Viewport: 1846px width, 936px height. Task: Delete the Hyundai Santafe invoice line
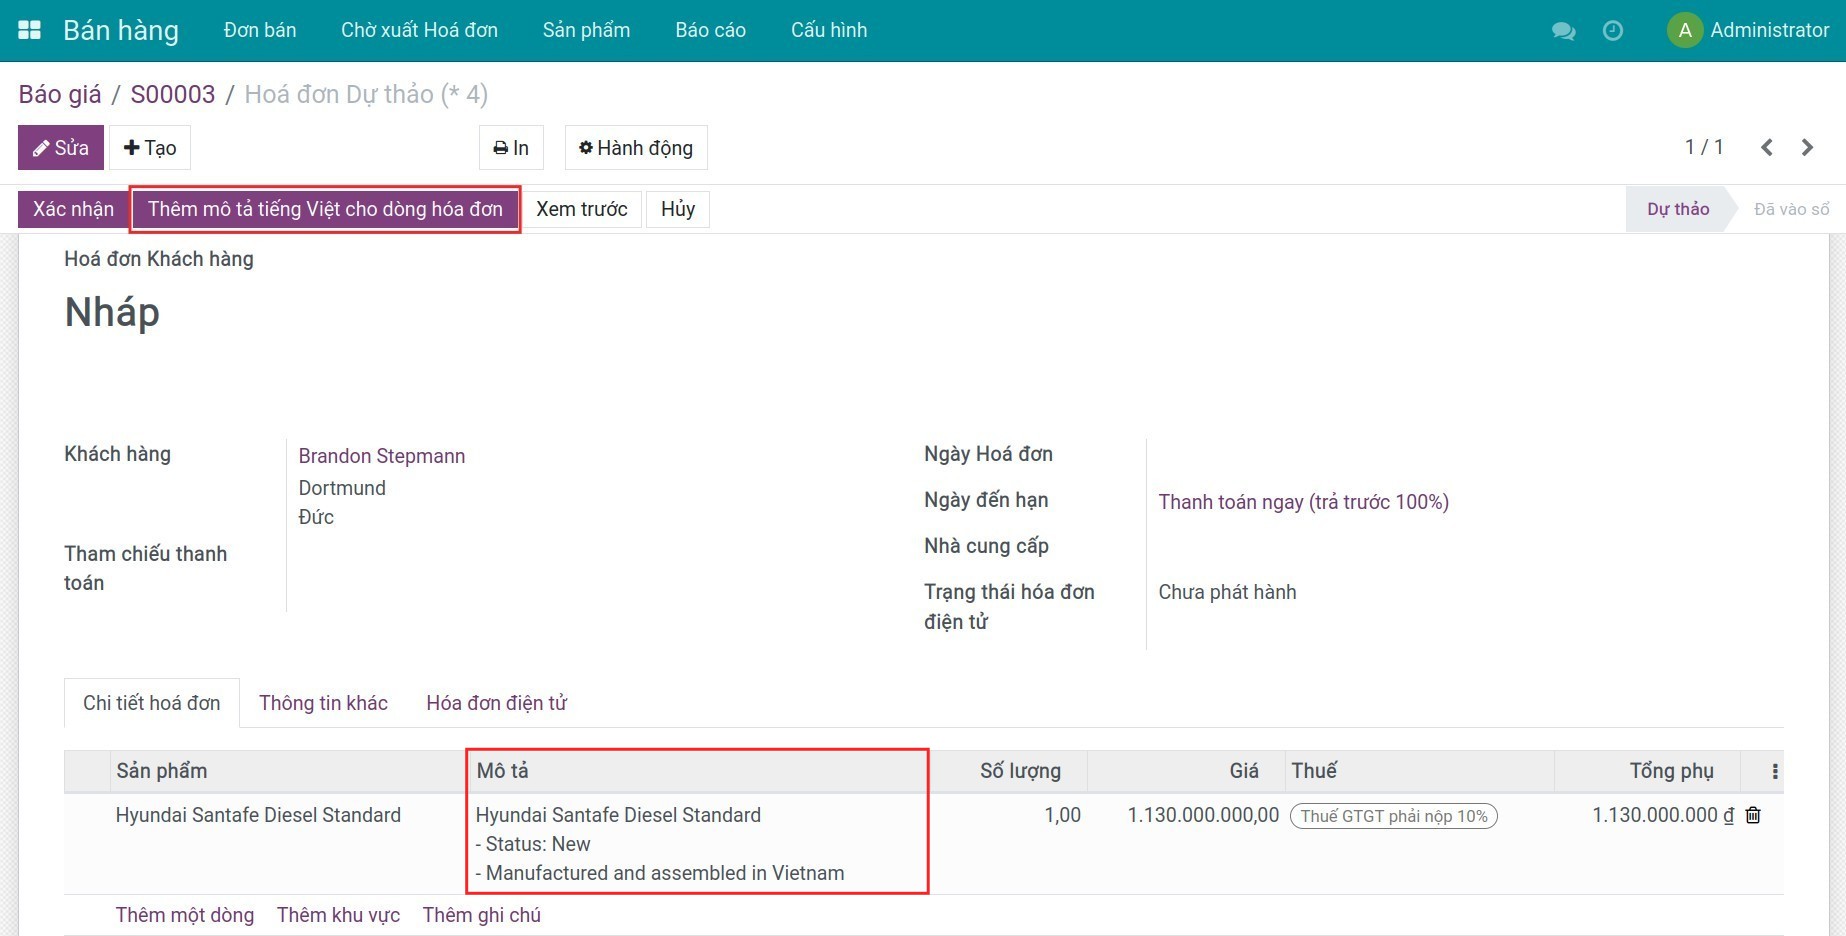[1753, 815]
